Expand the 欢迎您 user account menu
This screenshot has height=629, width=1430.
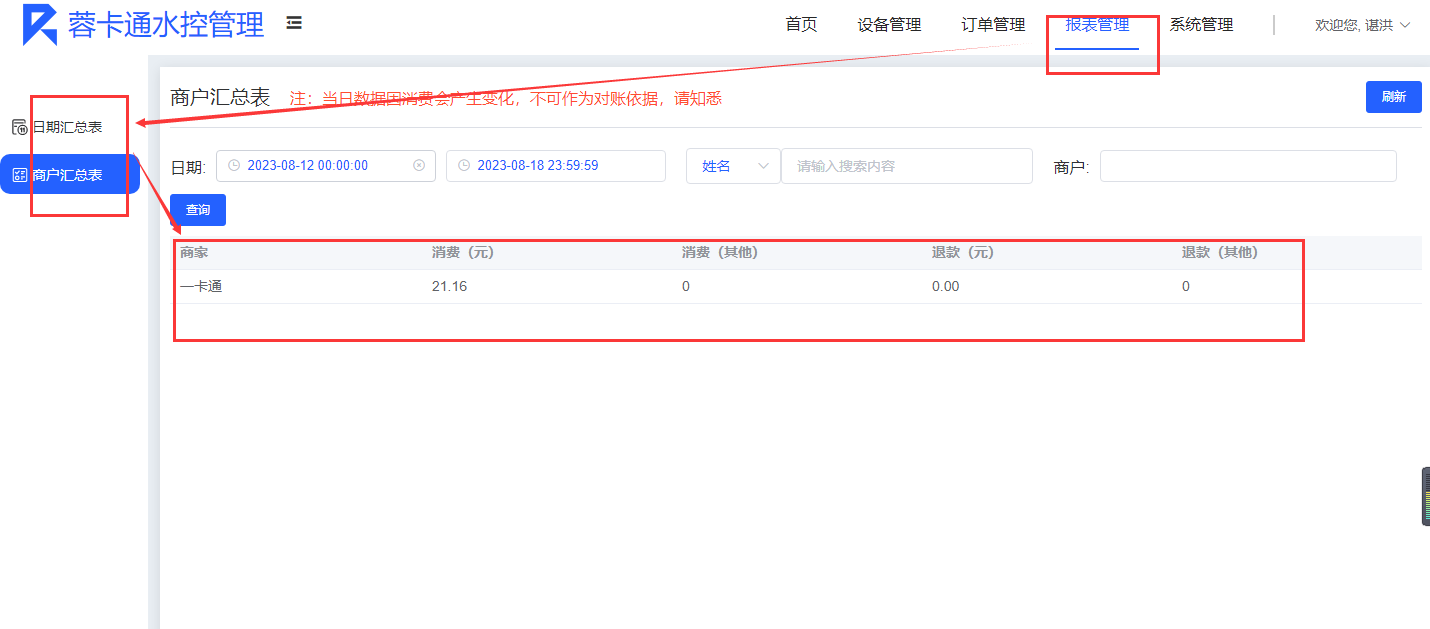(1362, 25)
